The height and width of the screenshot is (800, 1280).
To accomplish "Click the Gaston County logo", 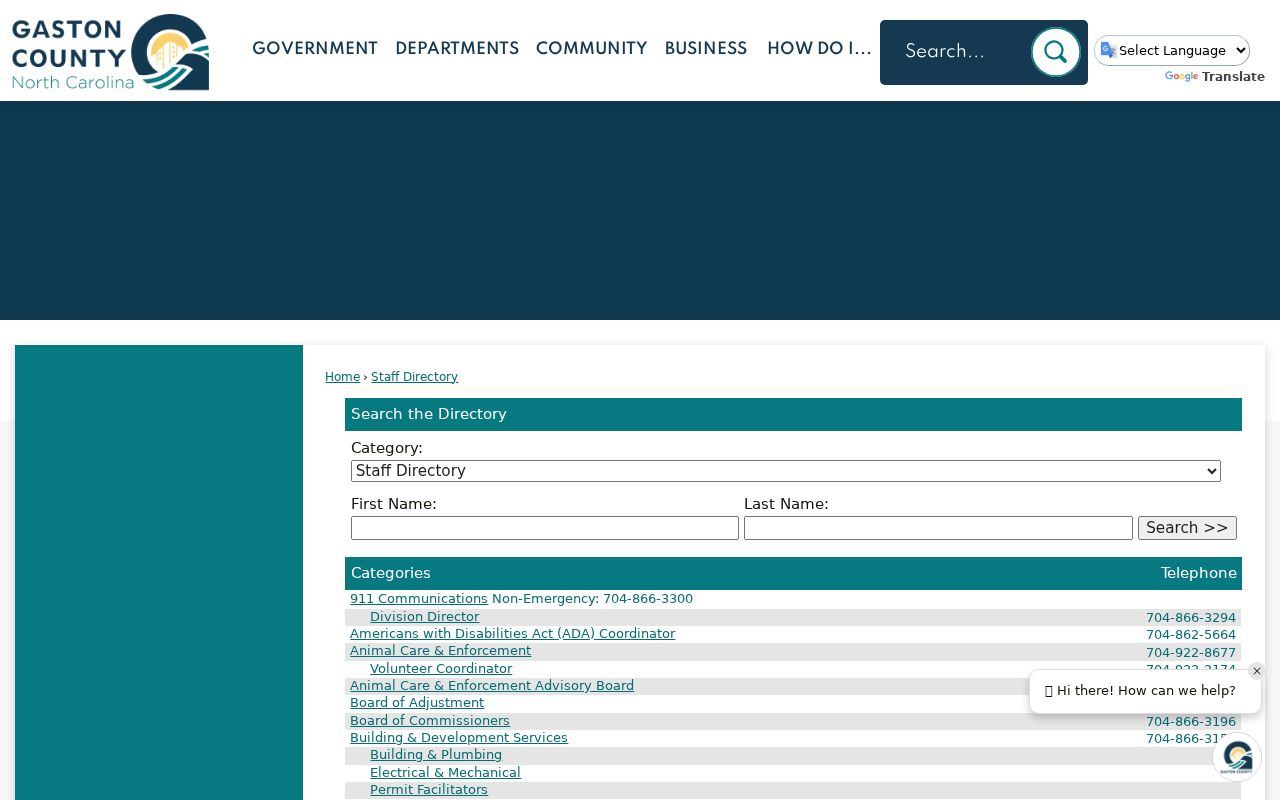I will coord(110,52).
